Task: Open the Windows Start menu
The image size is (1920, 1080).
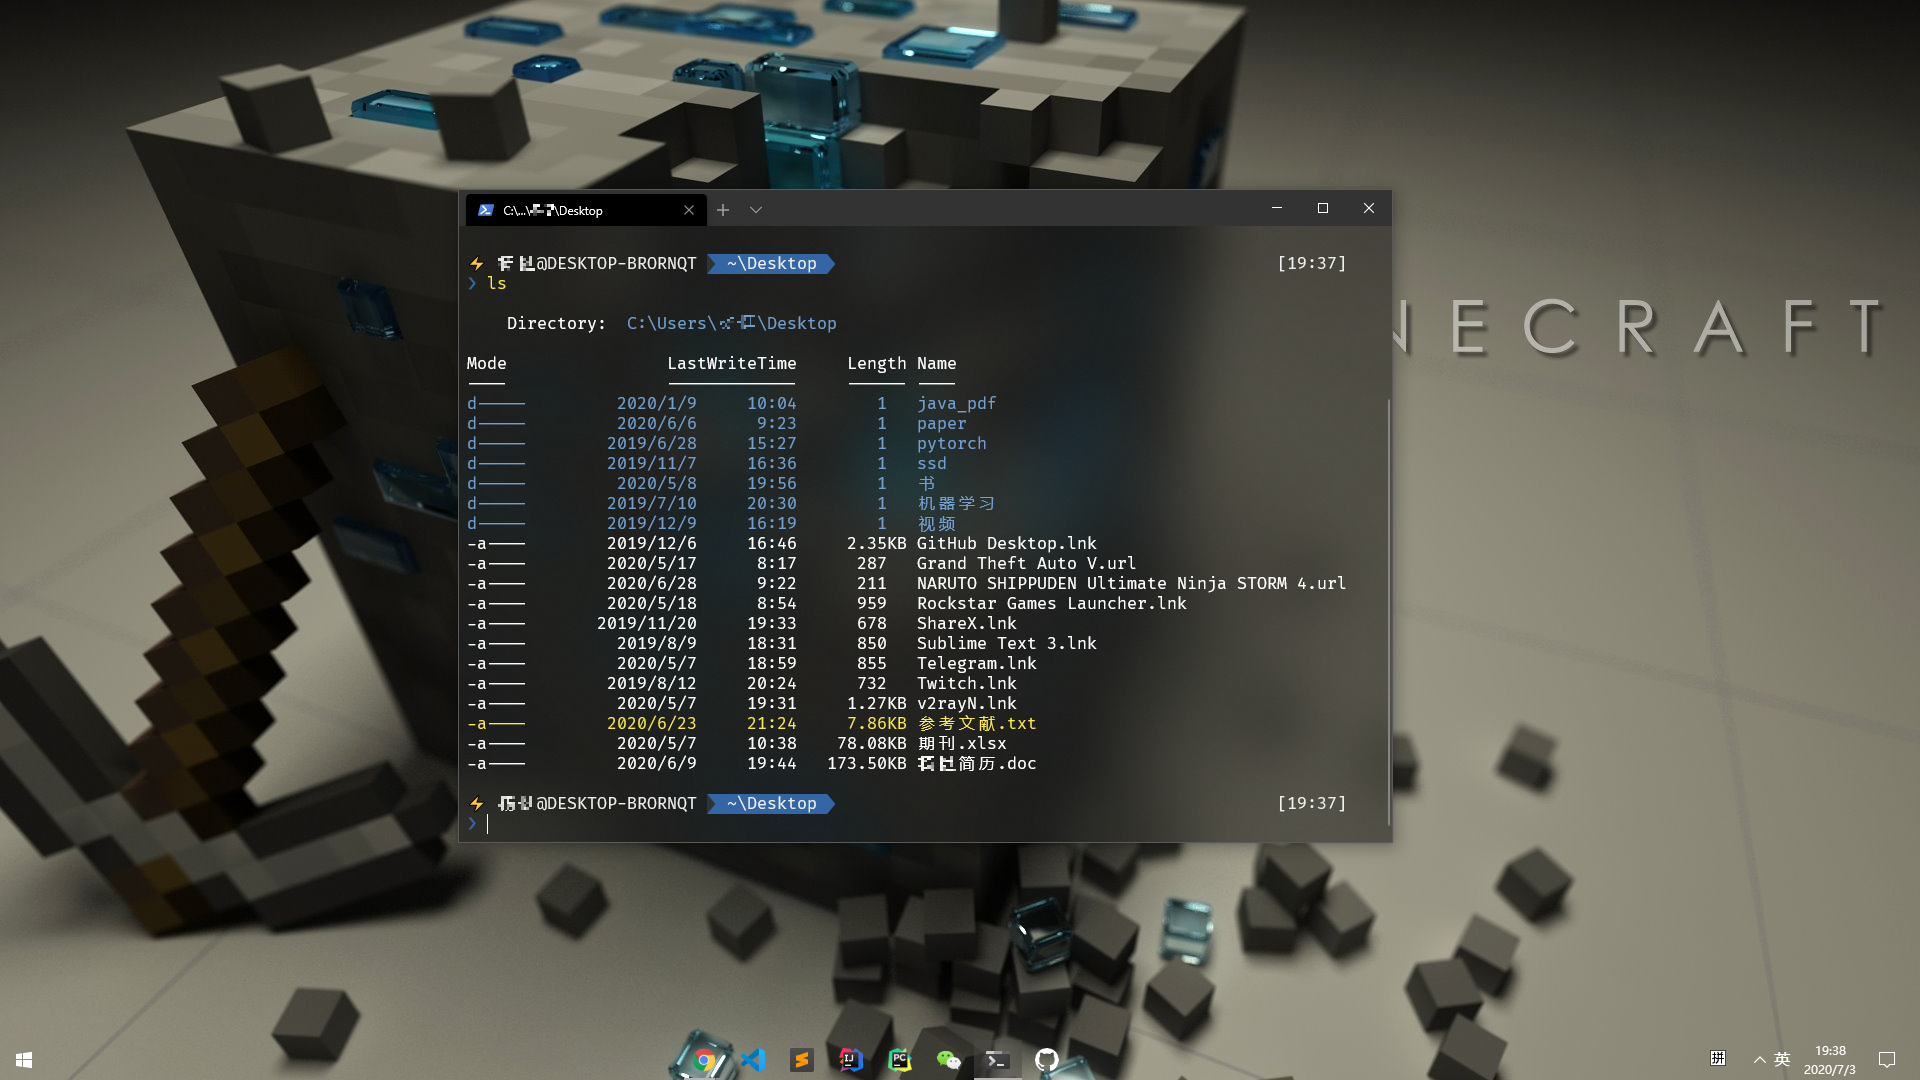Action: pos(24,1060)
